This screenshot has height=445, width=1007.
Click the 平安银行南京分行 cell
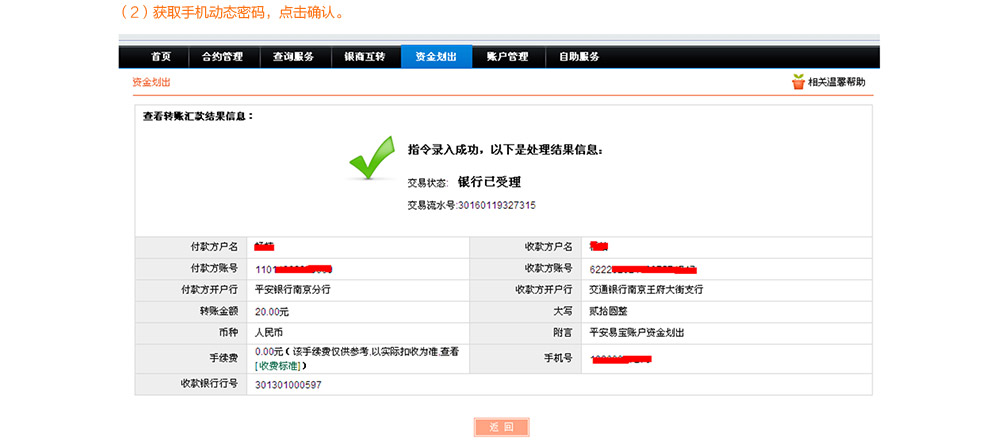[293, 290]
